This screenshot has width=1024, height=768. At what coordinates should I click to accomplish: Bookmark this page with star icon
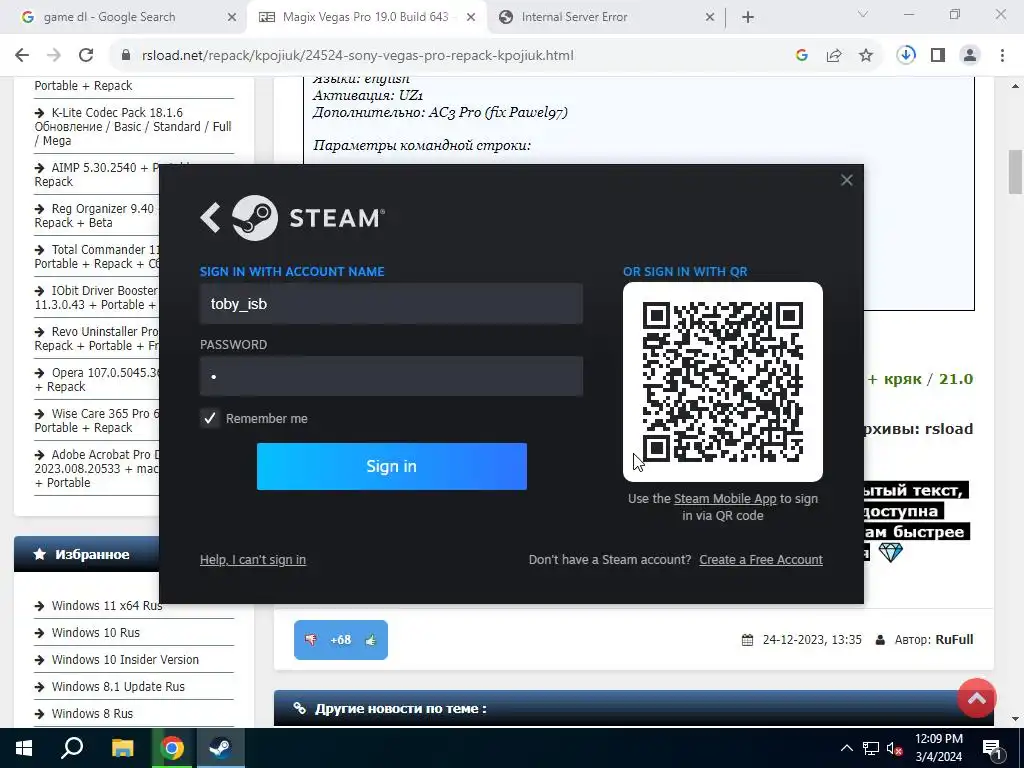(866, 56)
